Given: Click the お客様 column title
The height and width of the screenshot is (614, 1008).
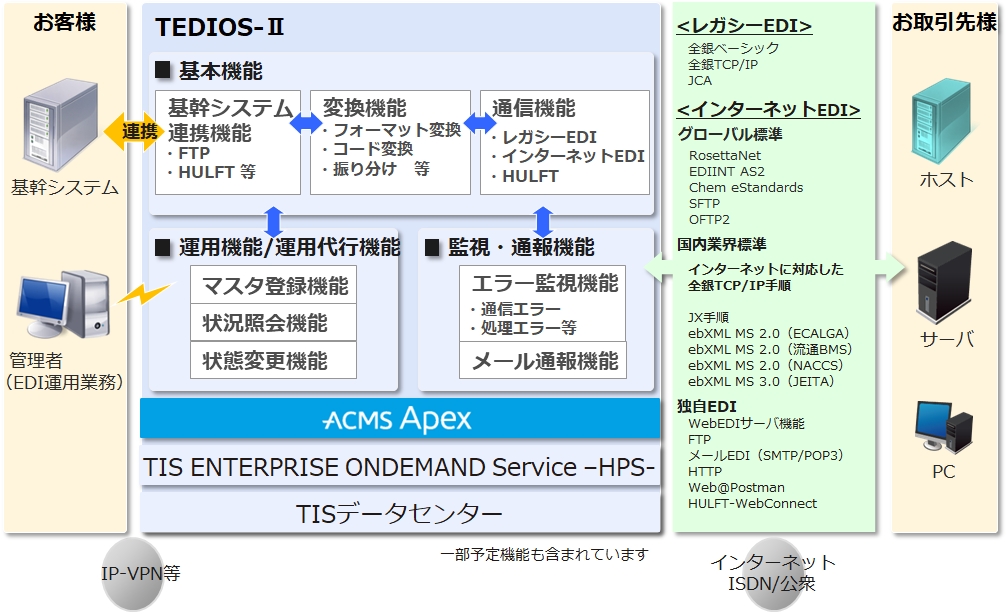Looking at the screenshot, I should (64, 22).
